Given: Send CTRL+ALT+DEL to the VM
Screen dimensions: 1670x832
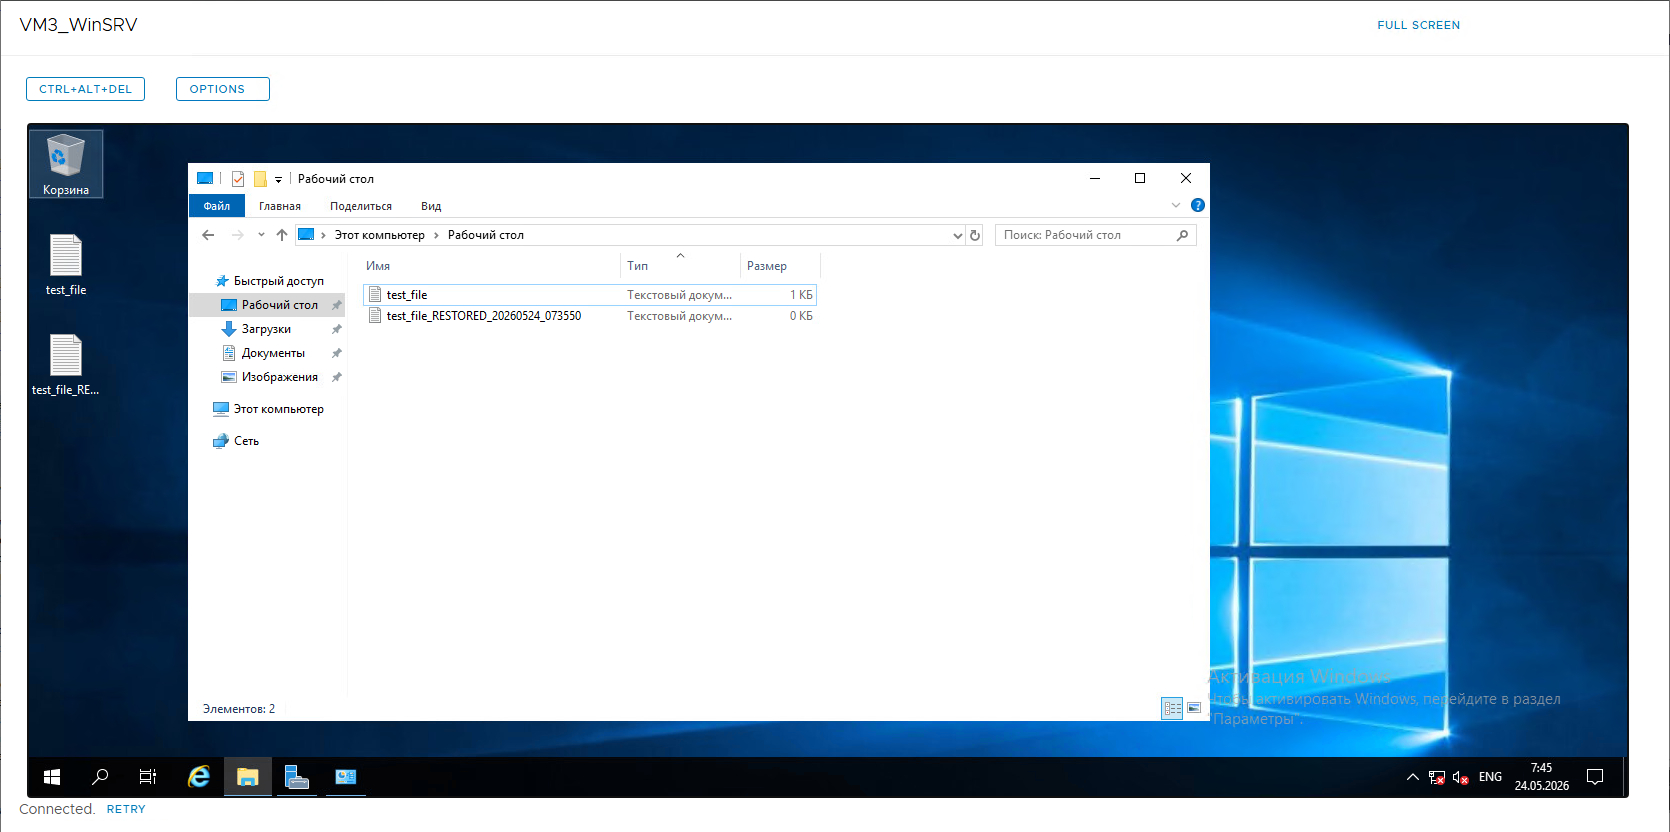Looking at the screenshot, I should pyautogui.click(x=85, y=89).
